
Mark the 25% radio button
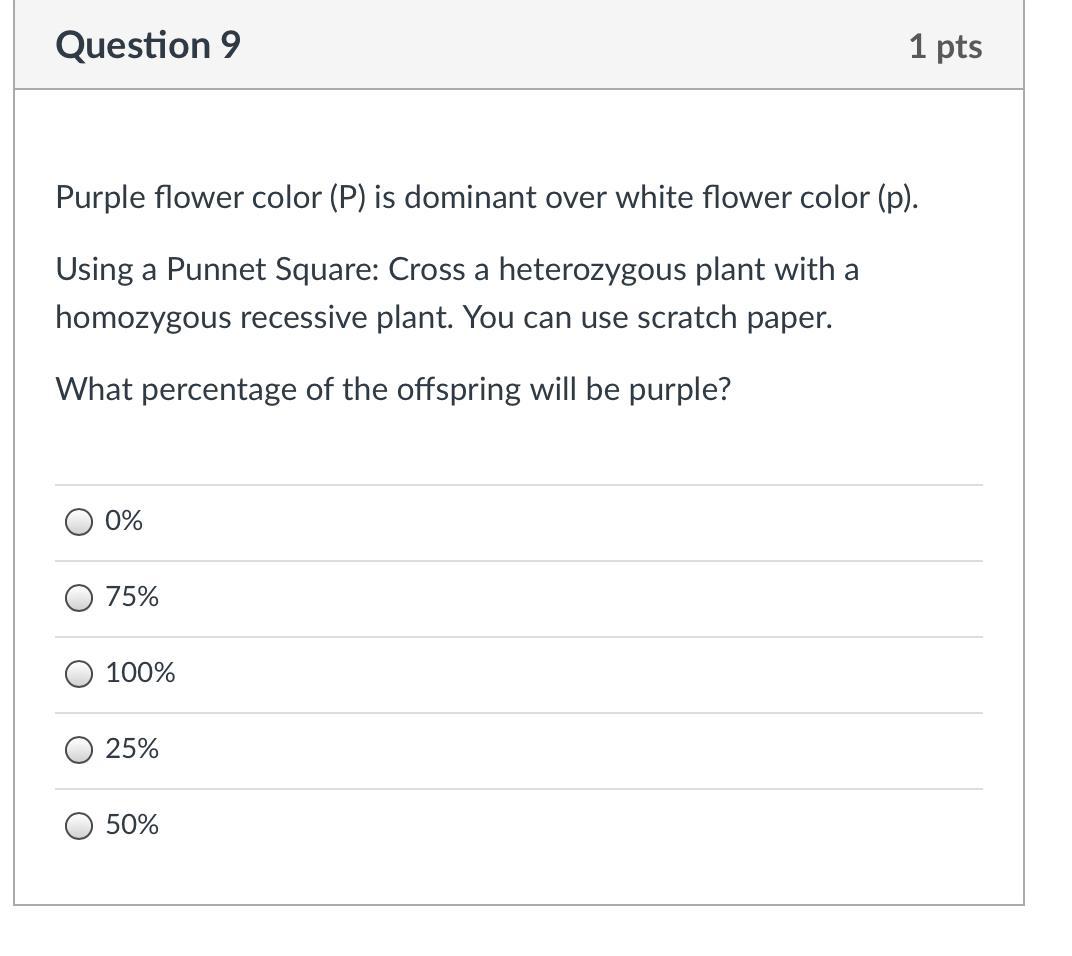click(79, 750)
